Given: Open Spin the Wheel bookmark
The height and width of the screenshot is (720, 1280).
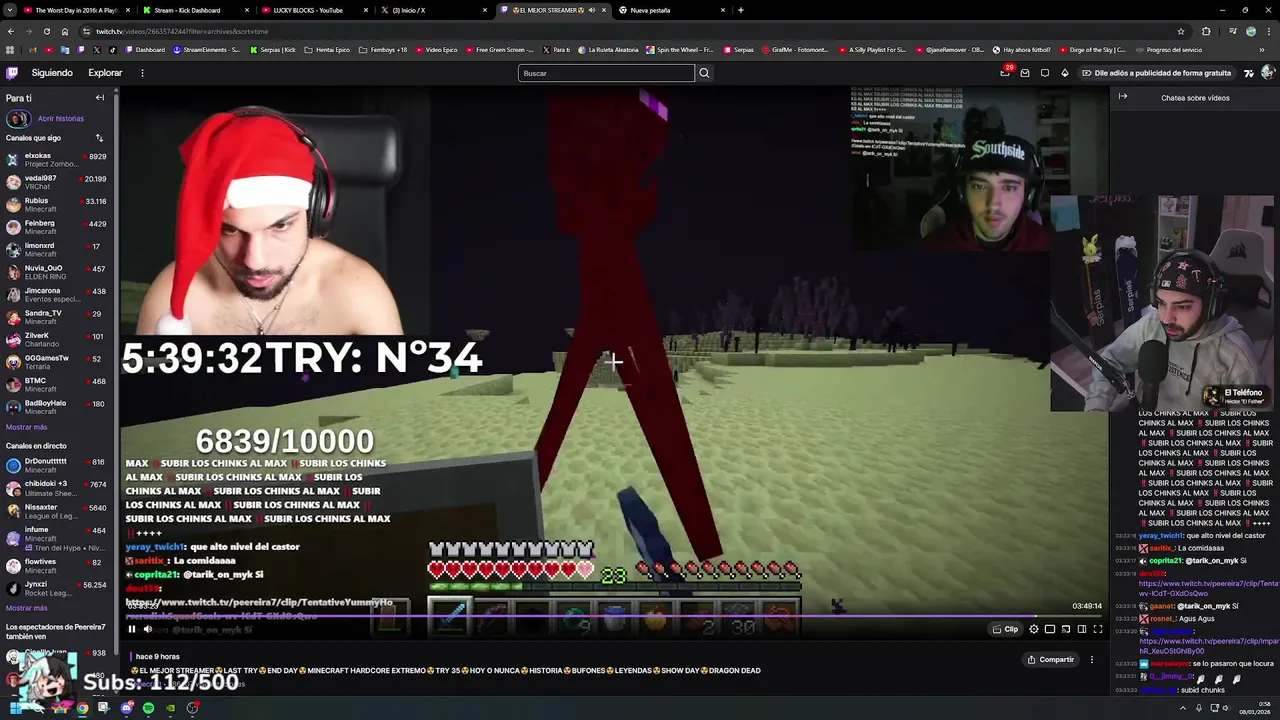Looking at the screenshot, I should (x=680, y=50).
